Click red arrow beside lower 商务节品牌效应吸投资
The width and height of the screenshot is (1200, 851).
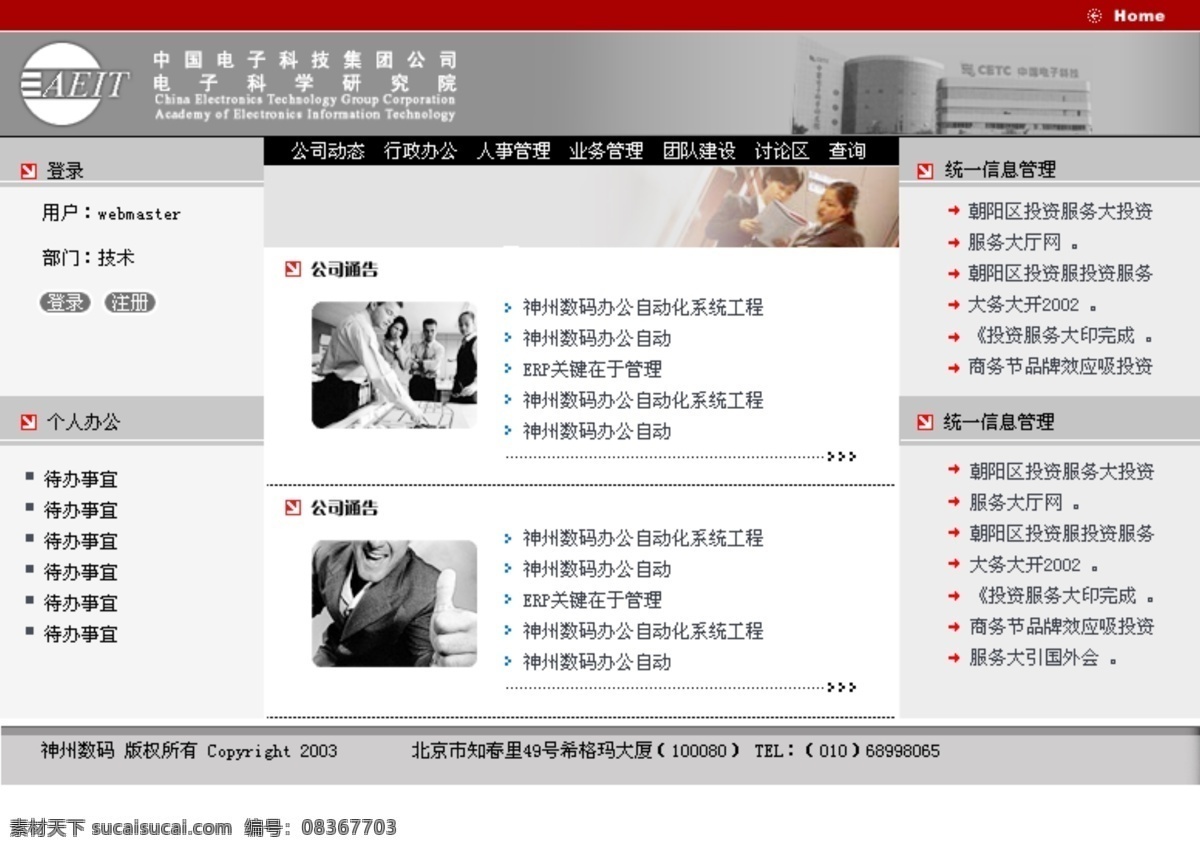[x=954, y=626]
